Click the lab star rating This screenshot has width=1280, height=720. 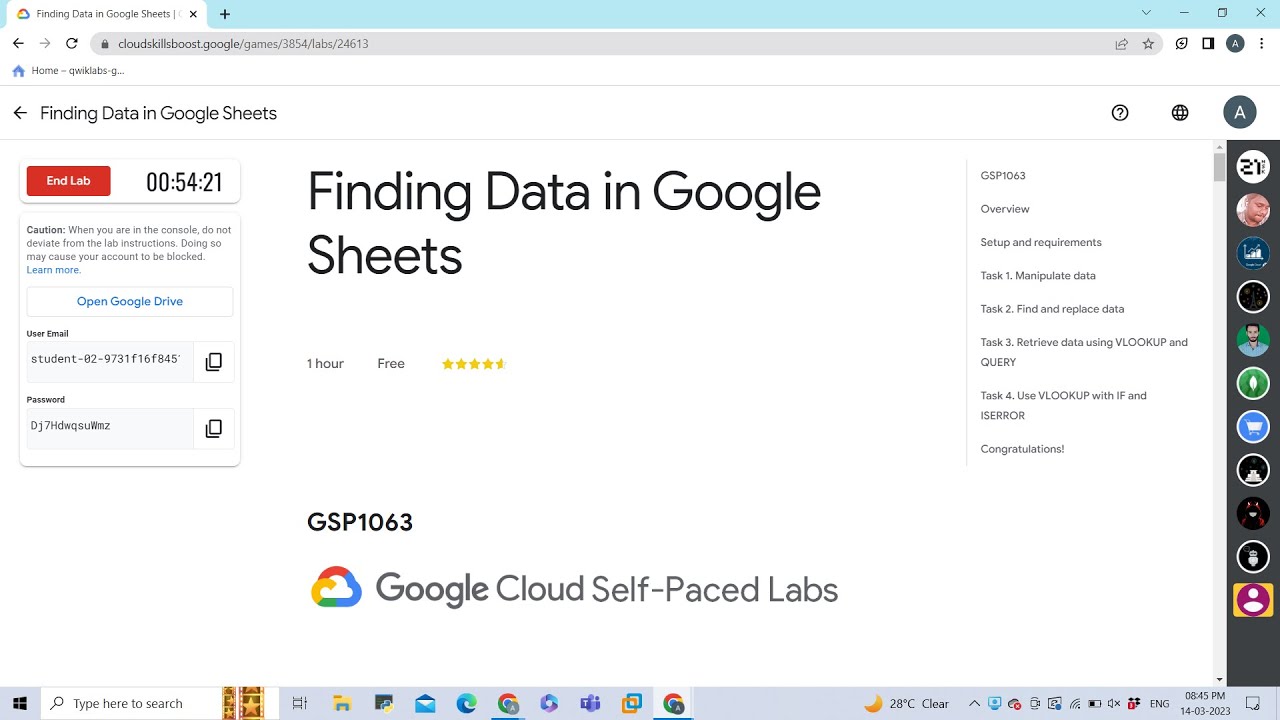474,364
